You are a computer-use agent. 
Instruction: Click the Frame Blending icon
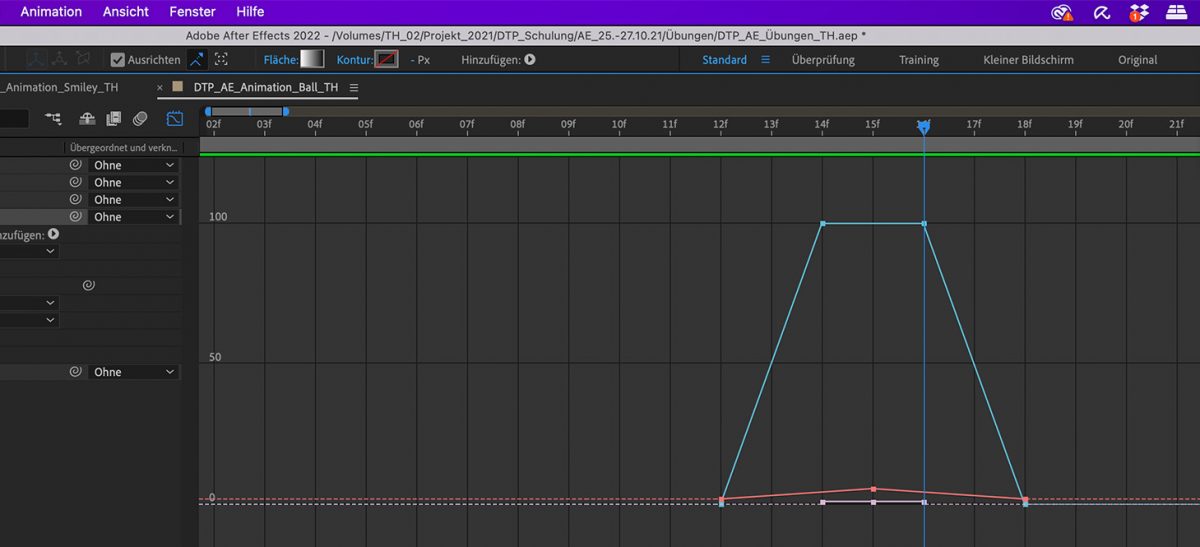point(113,119)
